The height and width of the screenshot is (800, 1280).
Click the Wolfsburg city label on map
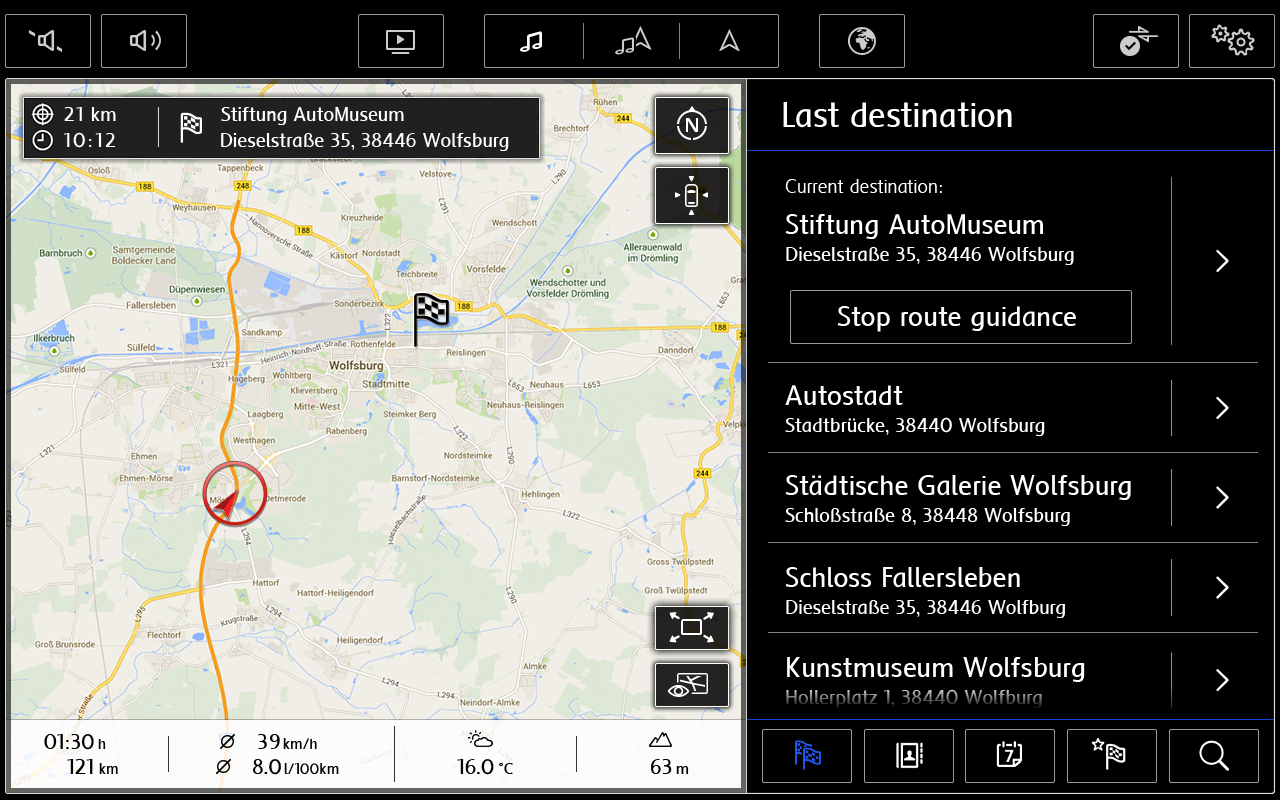pos(356,366)
